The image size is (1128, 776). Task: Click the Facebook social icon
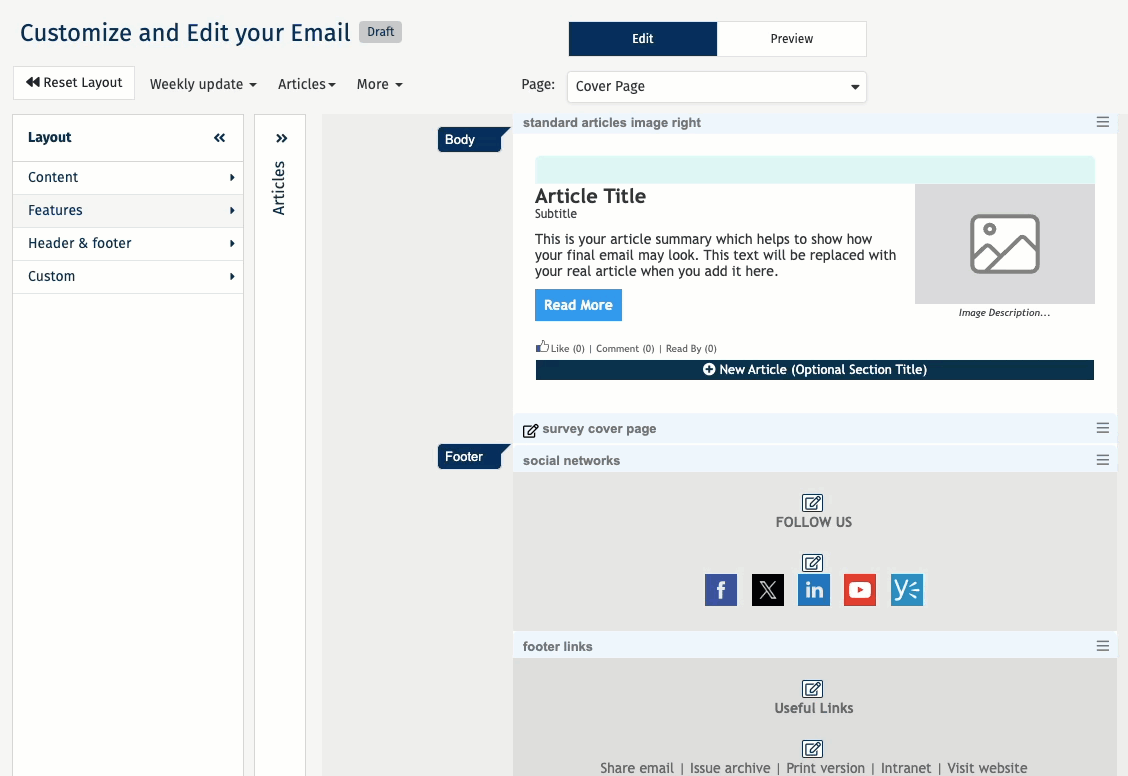720,590
